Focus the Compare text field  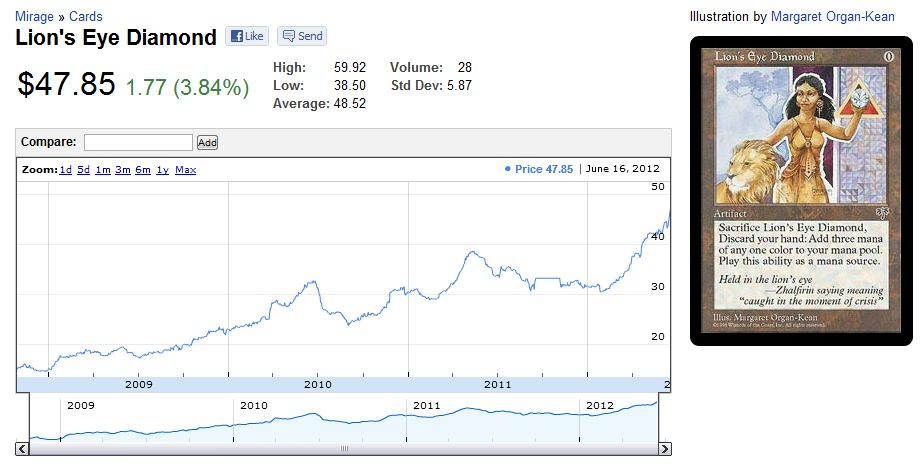(138, 143)
